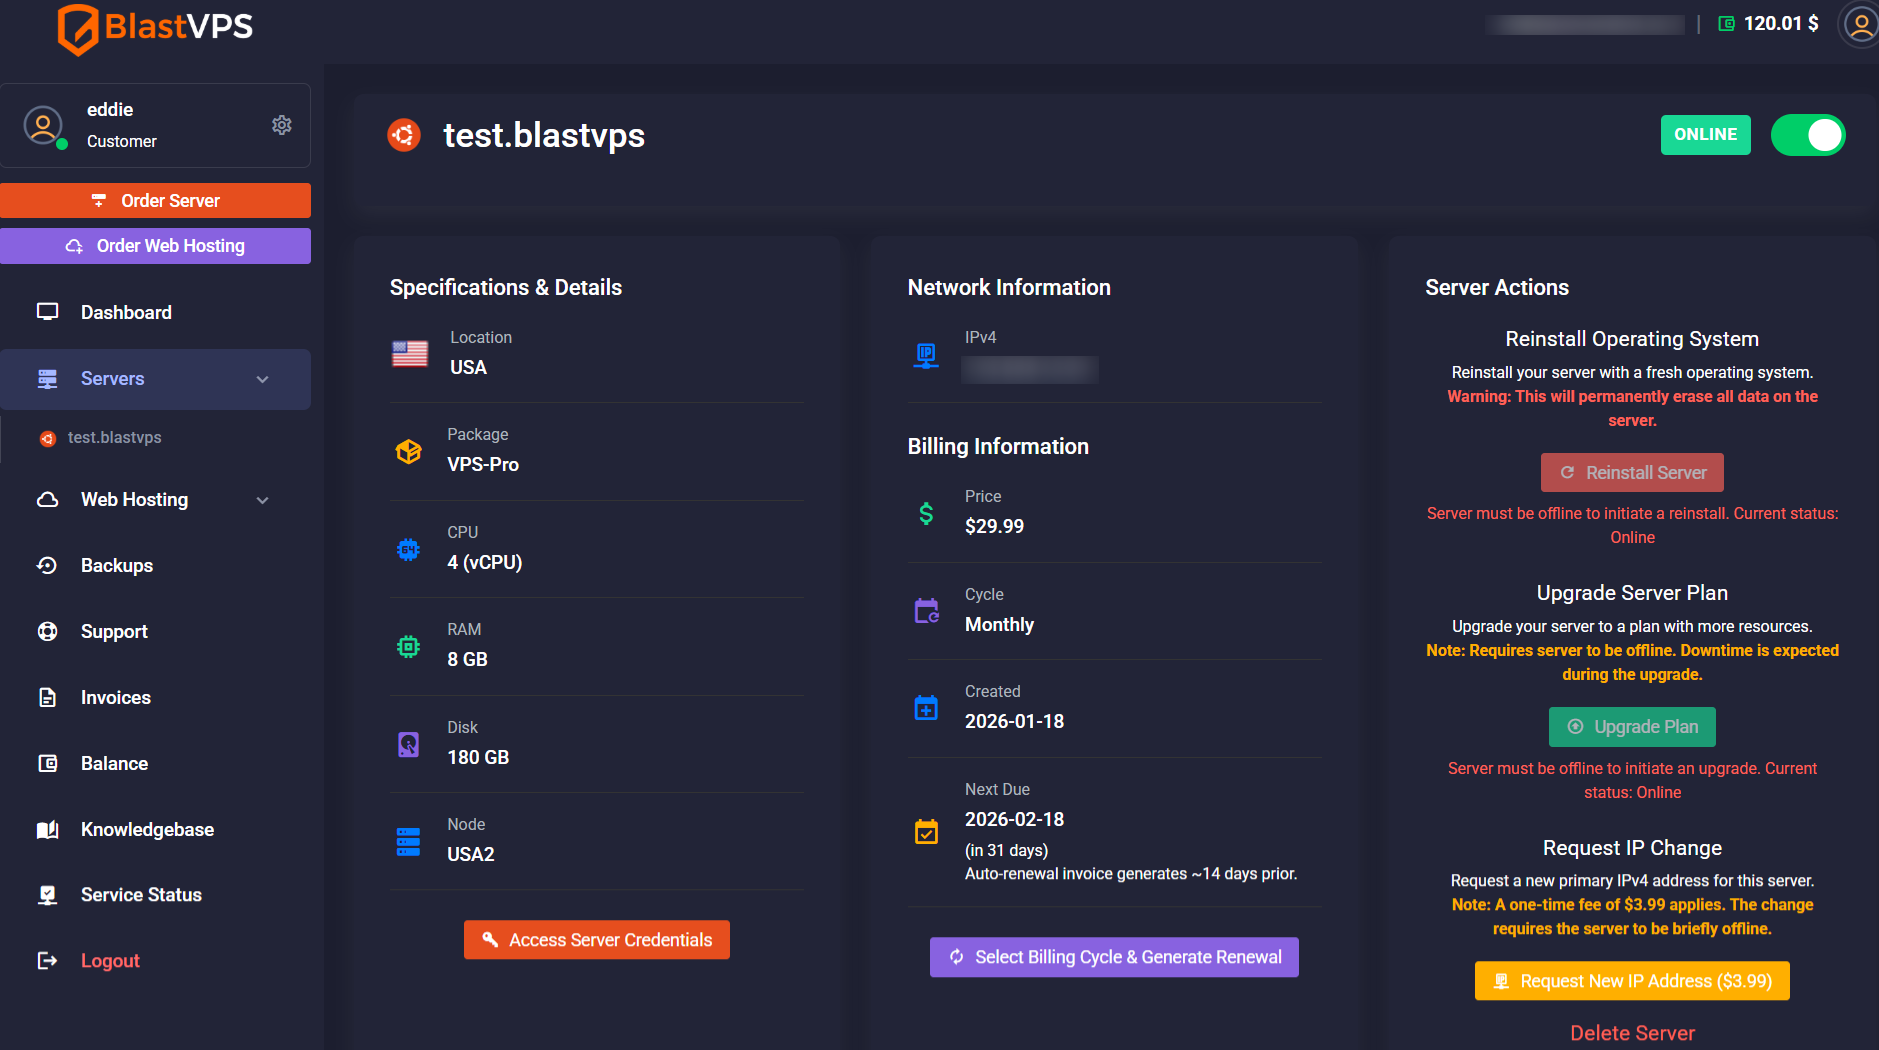Click the 2026-02-18 next due date
The height and width of the screenshot is (1050, 1879).
coord(1014,819)
